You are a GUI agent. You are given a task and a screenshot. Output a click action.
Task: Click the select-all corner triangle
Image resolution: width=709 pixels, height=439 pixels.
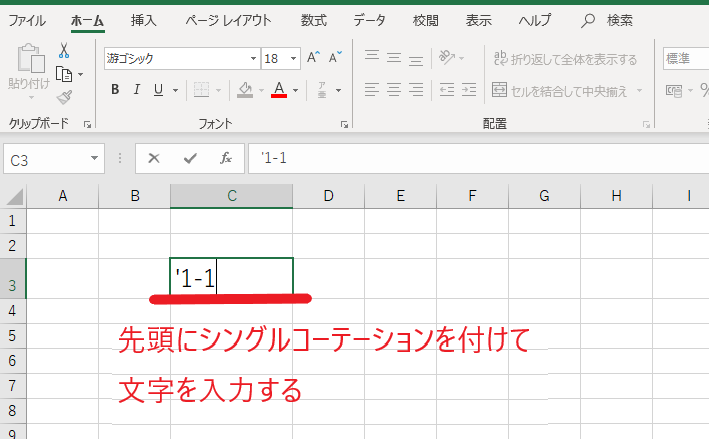(x=14, y=197)
